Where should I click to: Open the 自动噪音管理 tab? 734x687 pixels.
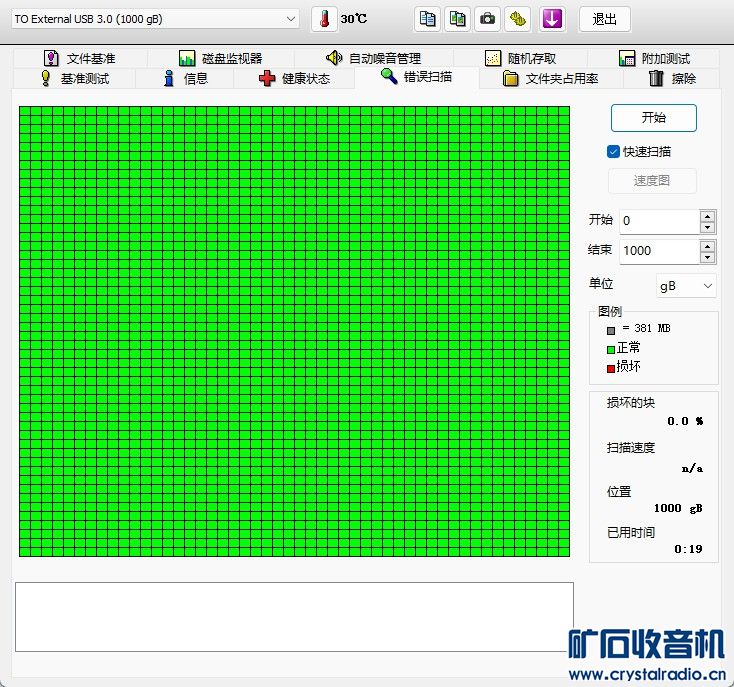(x=374, y=58)
